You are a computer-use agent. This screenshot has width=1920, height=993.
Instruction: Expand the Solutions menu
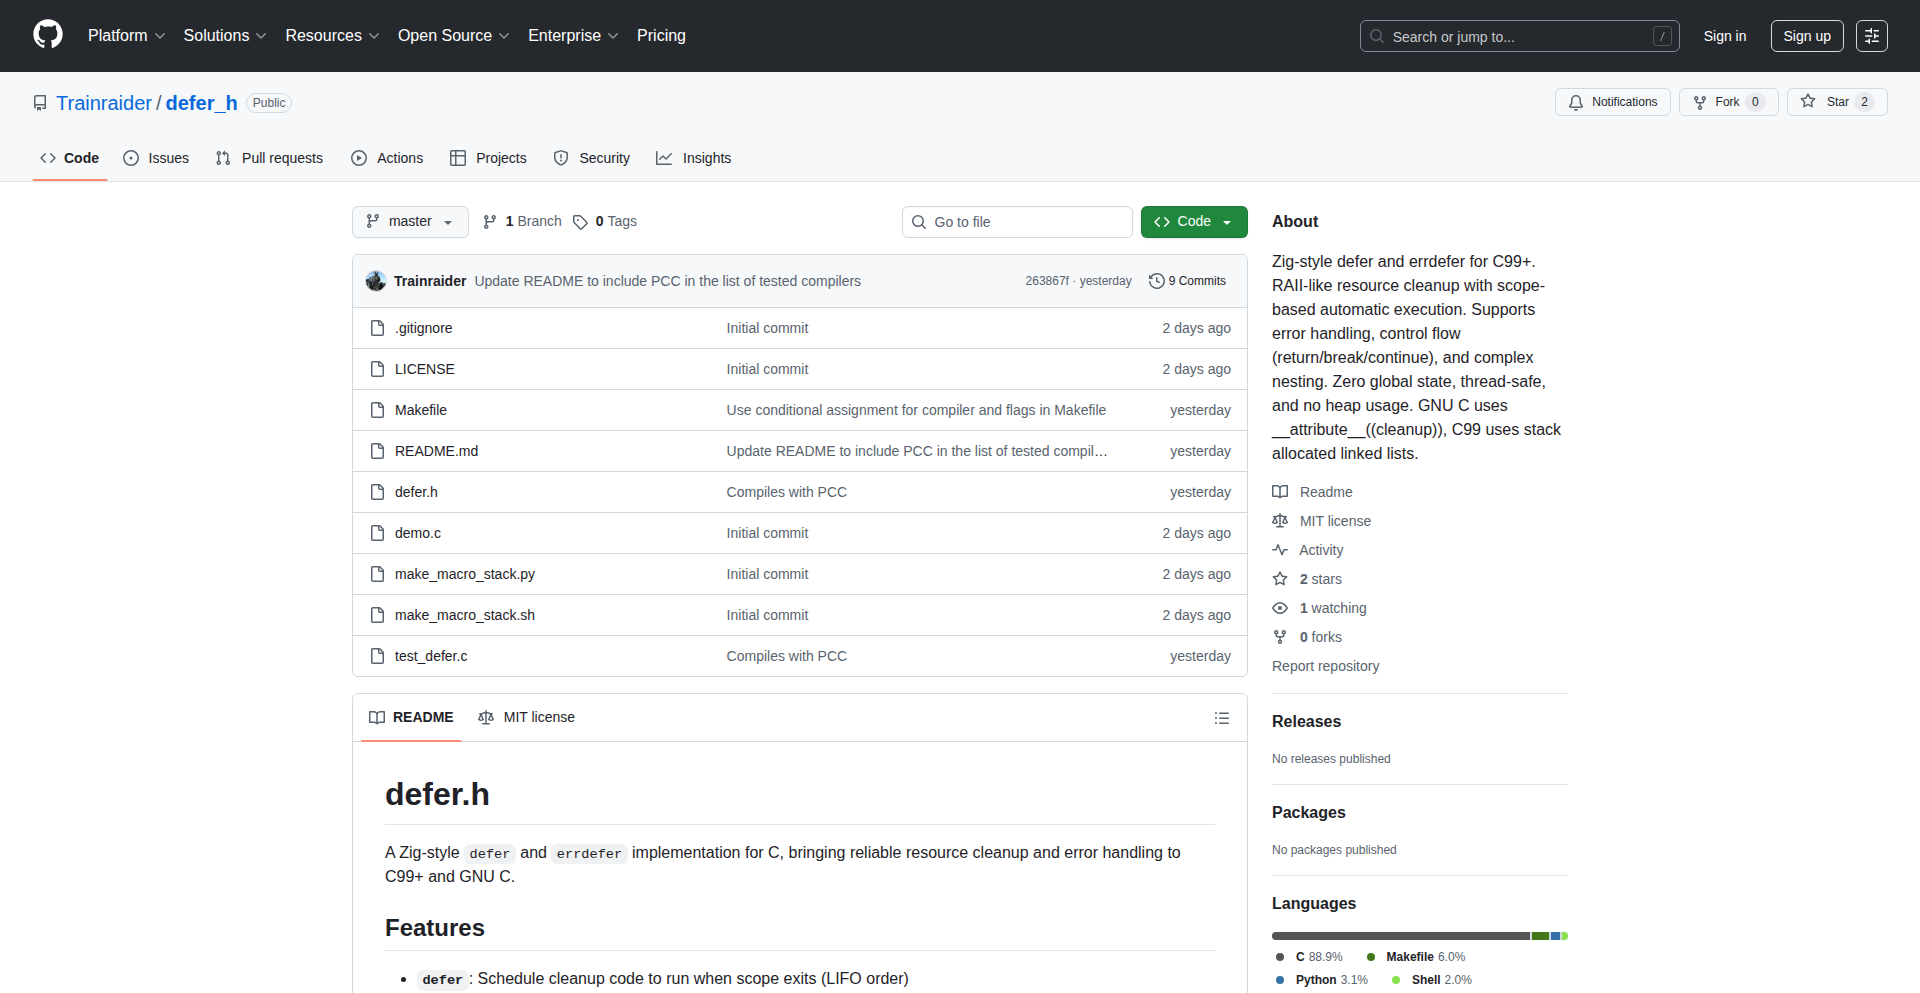coord(225,36)
